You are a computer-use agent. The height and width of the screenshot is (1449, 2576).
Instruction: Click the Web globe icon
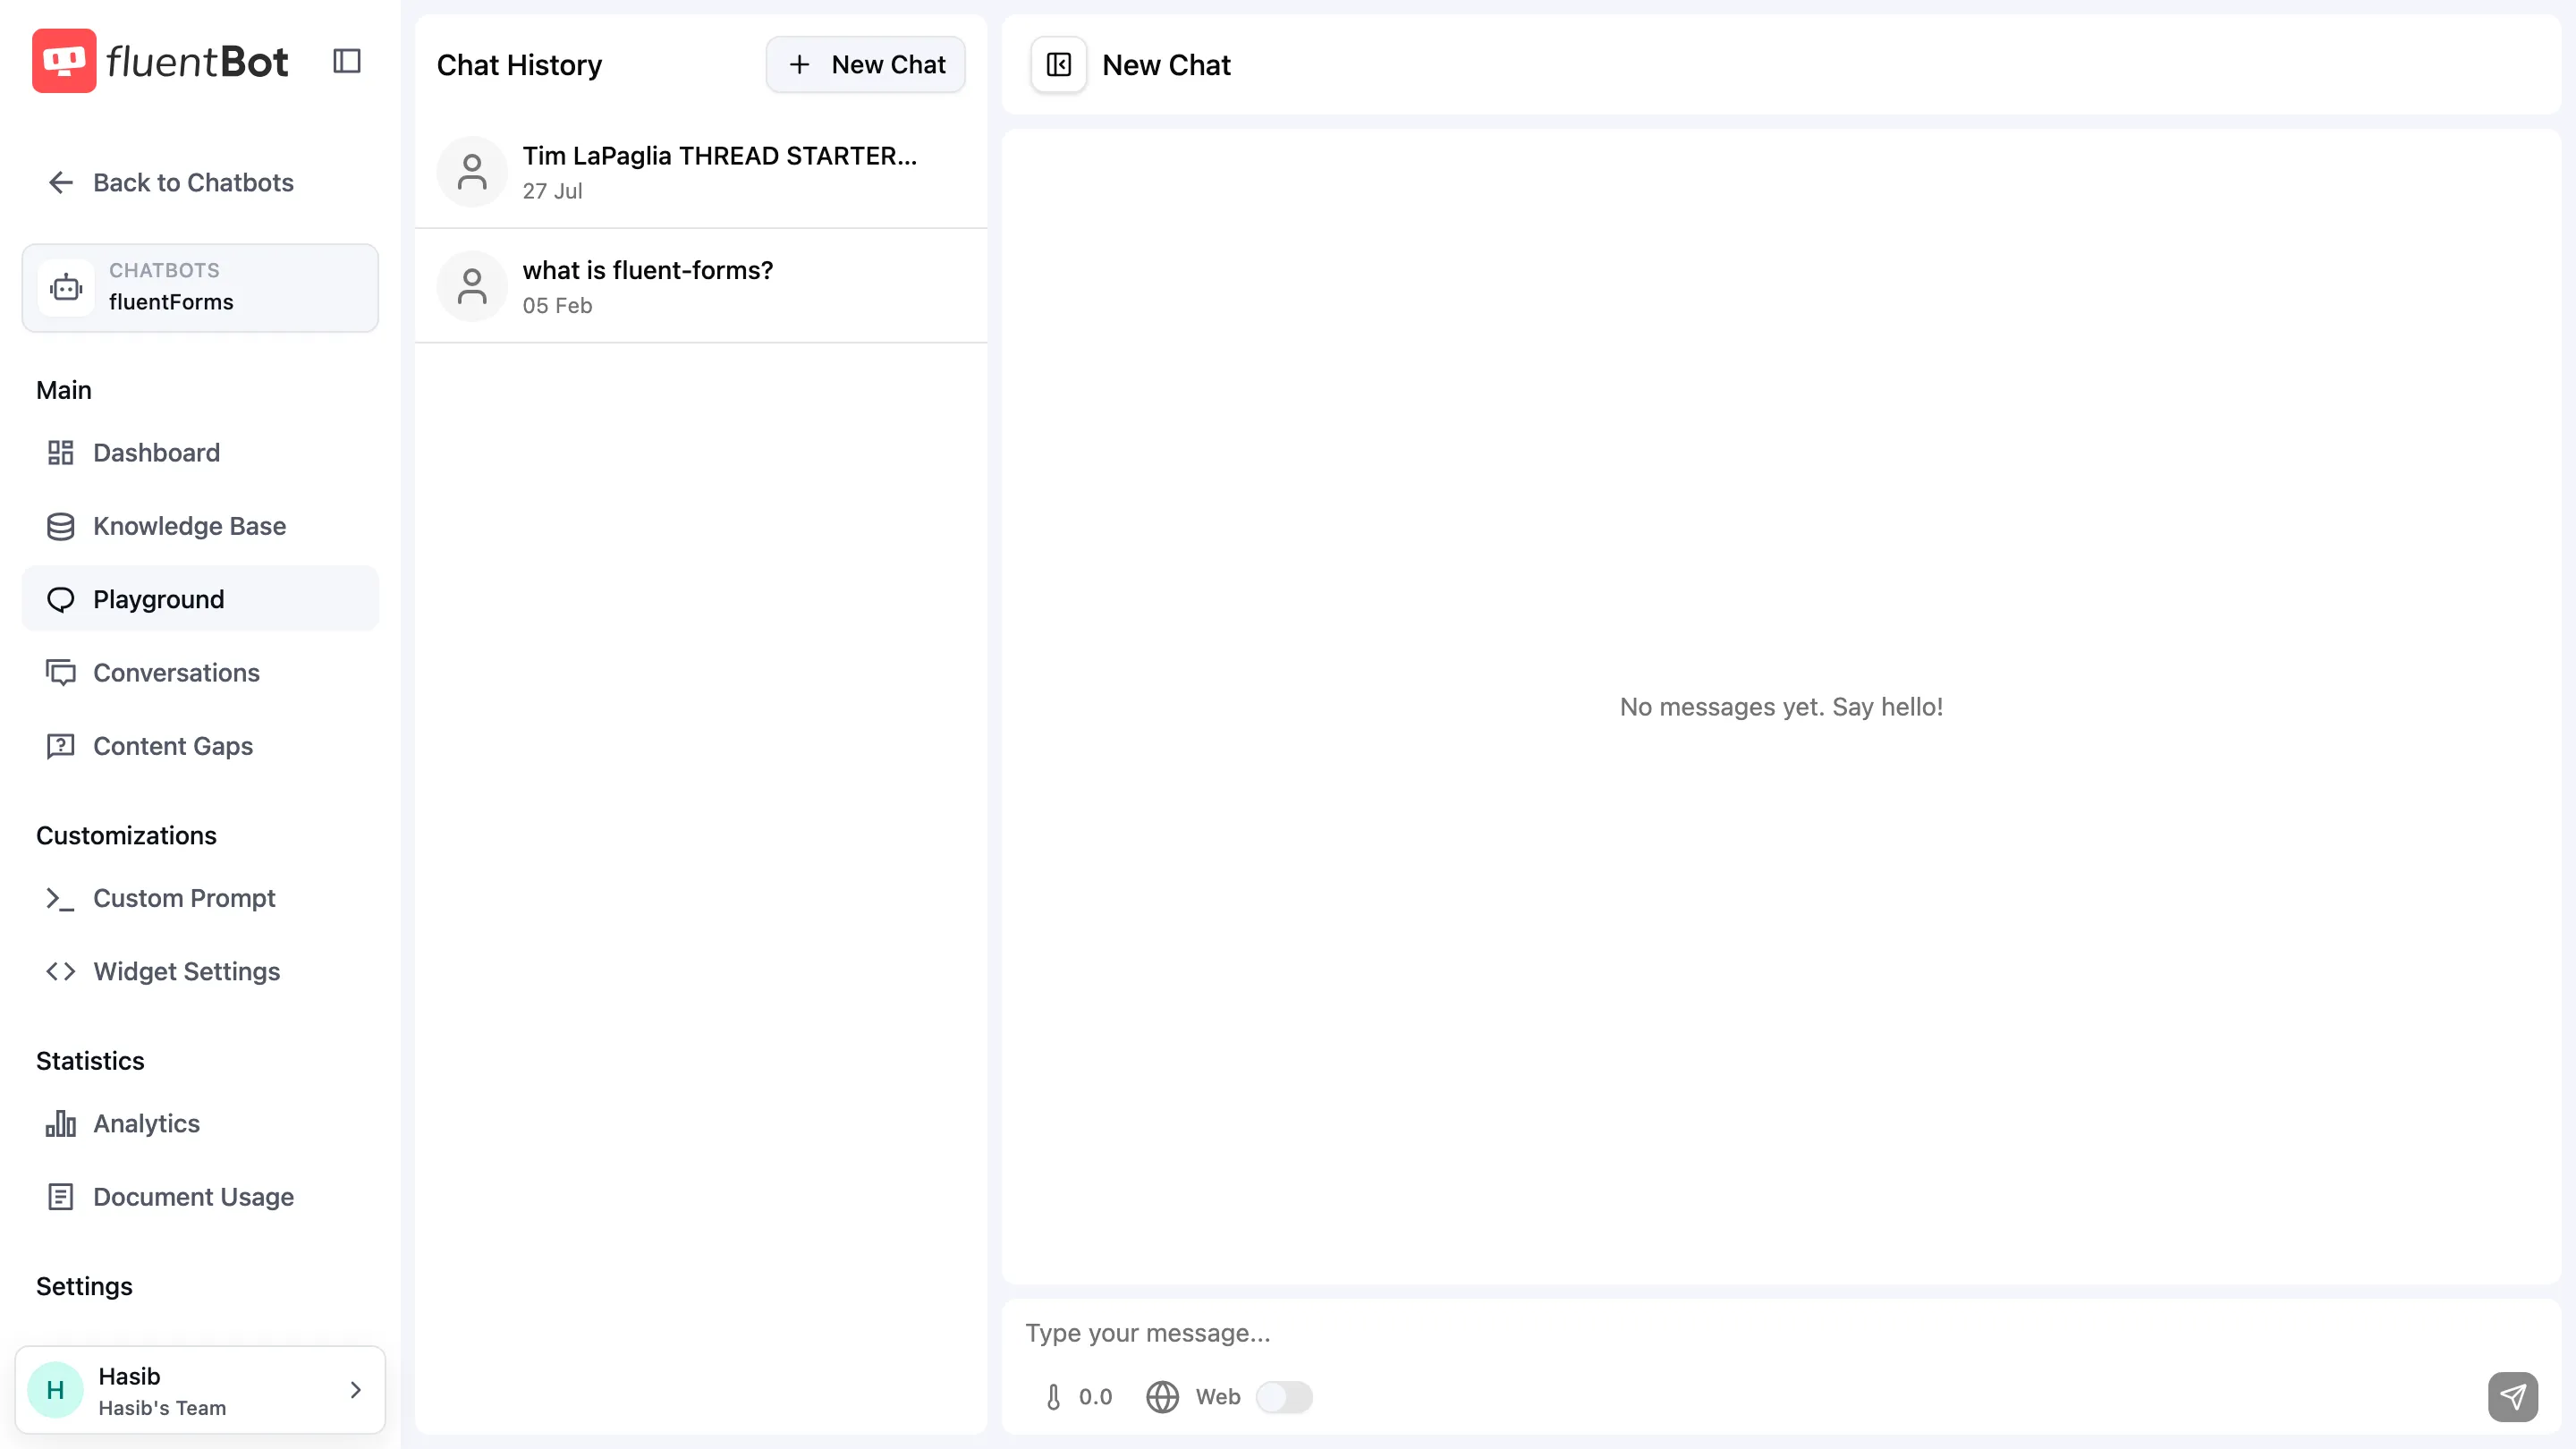click(1162, 1397)
